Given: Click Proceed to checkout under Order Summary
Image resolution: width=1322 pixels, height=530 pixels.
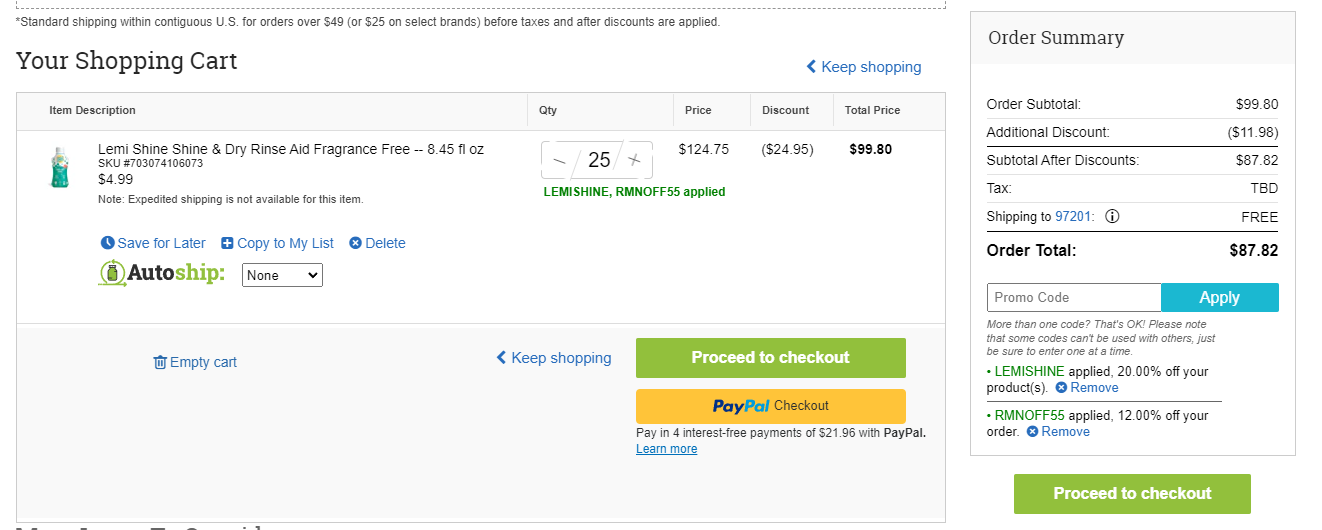Looking at the screenshot, I should (x=1132, y=494).
